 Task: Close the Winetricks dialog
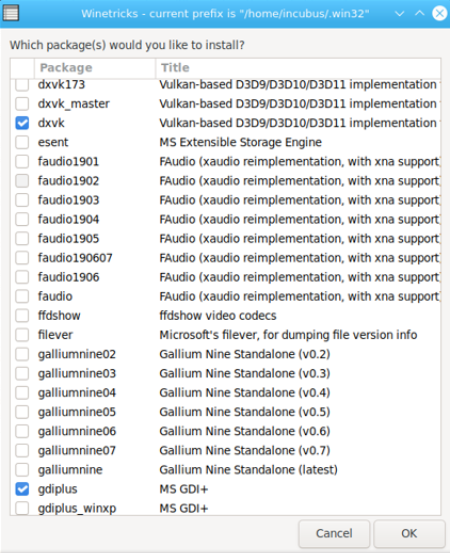coord(439,13)
